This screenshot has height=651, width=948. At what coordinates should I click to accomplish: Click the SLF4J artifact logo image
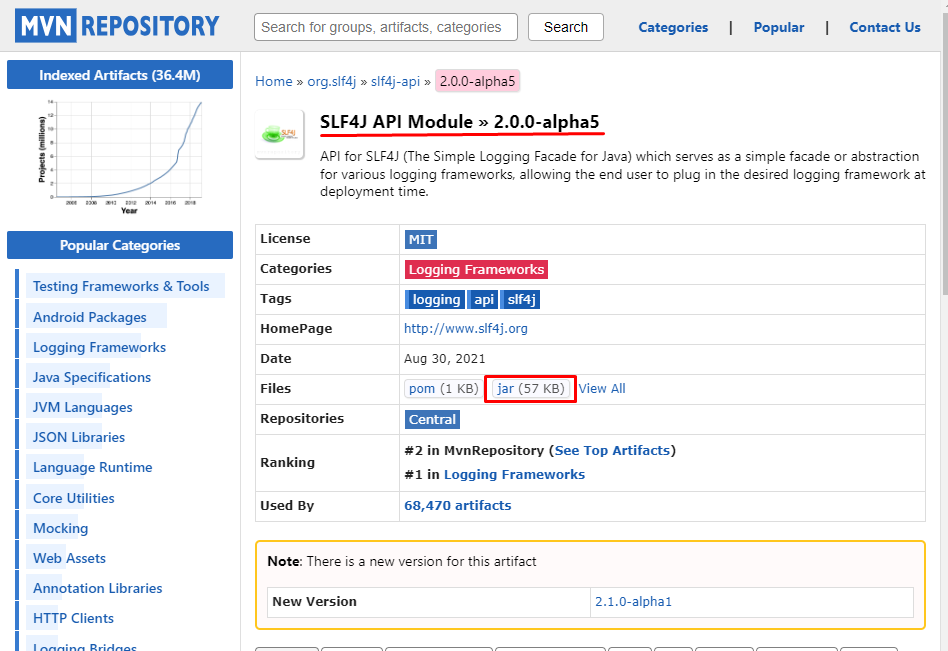tap(279, 134)
